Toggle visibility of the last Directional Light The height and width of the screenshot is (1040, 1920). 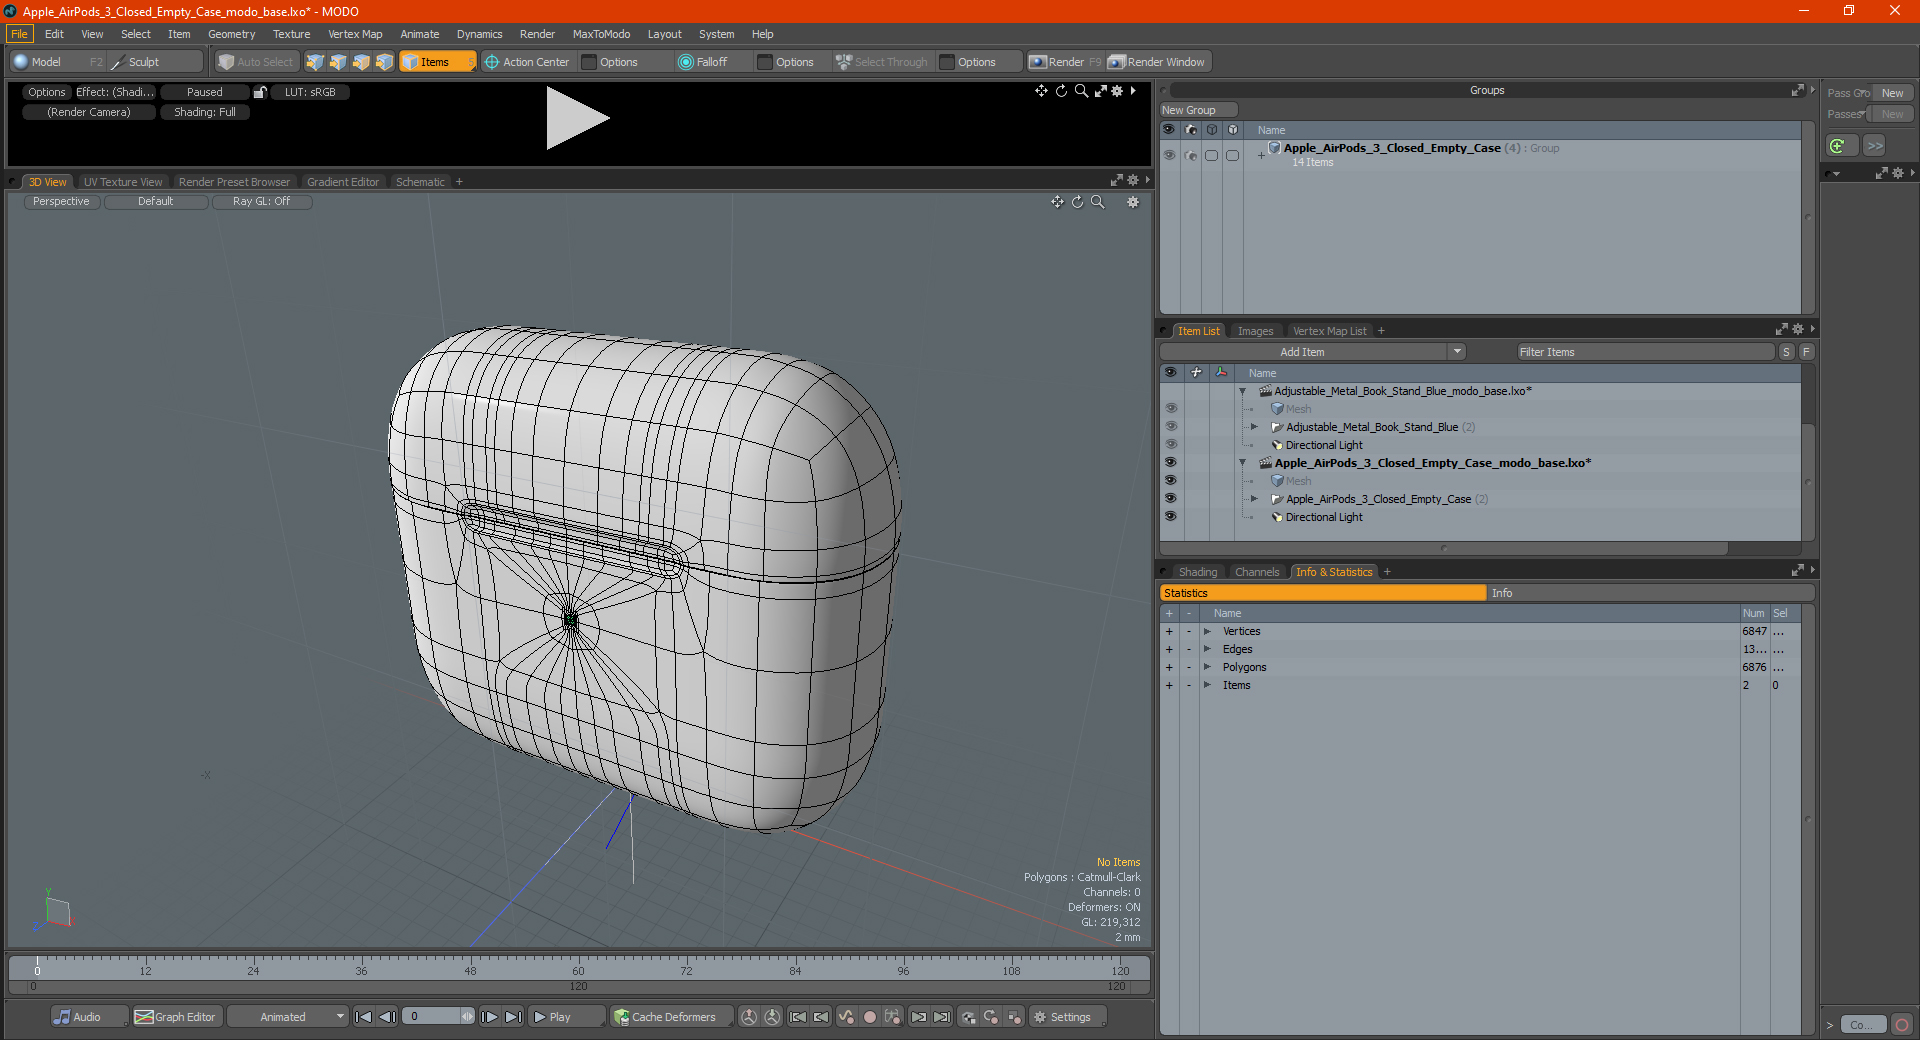pyautogui.click(x=1170, y=517)
